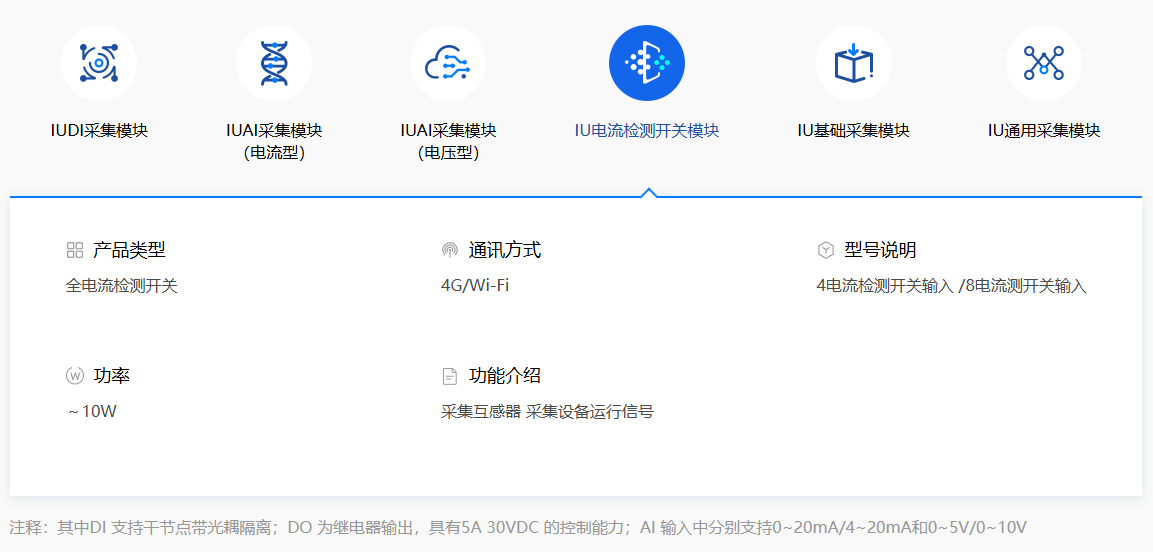
Task: Click the cube icon beside 型号说明
Action: [825, 250]
